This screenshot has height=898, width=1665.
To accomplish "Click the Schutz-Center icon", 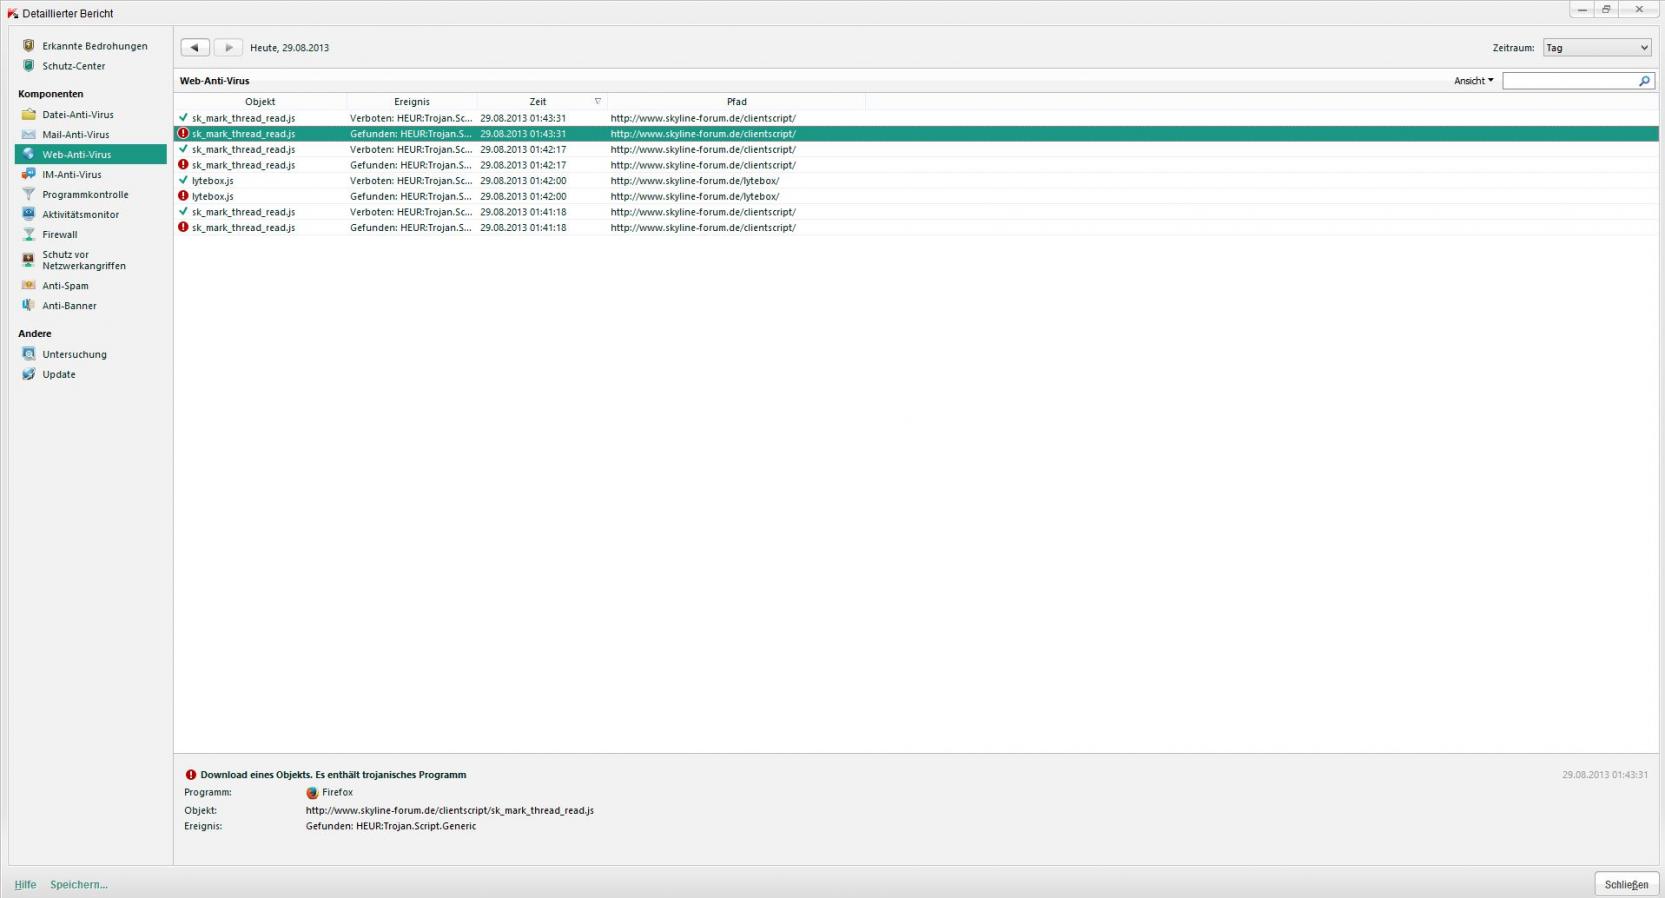I will point(29,66).
